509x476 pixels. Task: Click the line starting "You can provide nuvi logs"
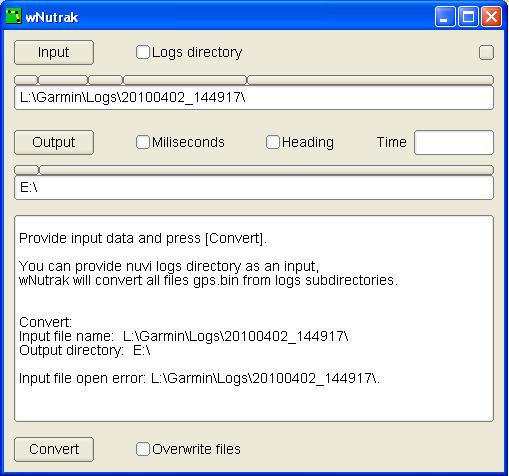[169, 266]
